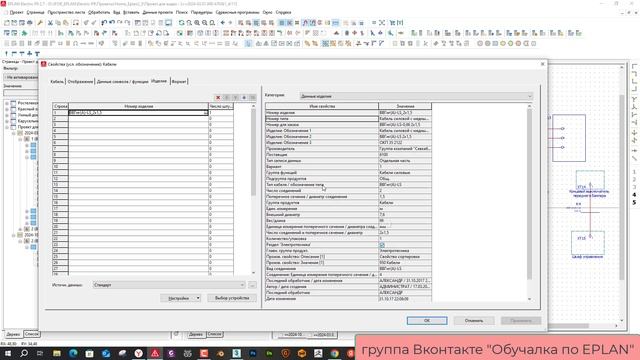Open Windows Start menu
The height and width of the screenshot is (360, 640).
point(7,353)
